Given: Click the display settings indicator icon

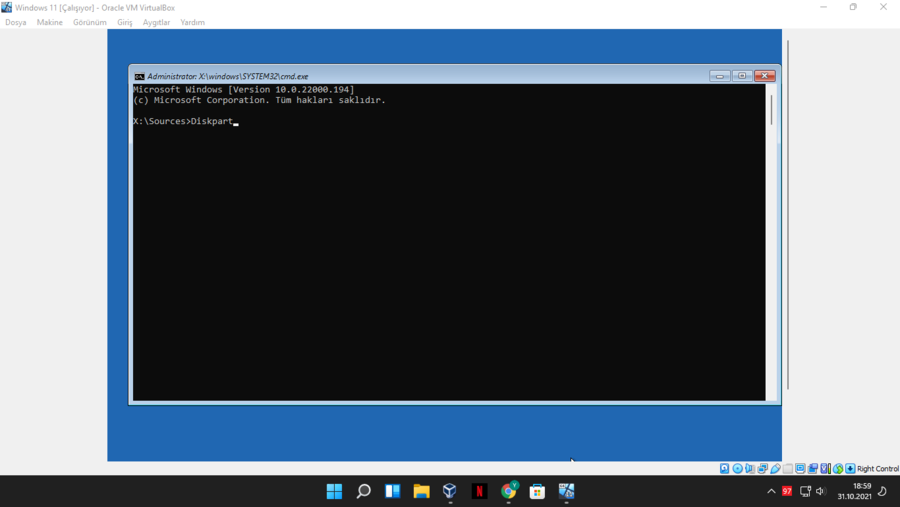Looking at the screenshot, I should tap(800, 469).
